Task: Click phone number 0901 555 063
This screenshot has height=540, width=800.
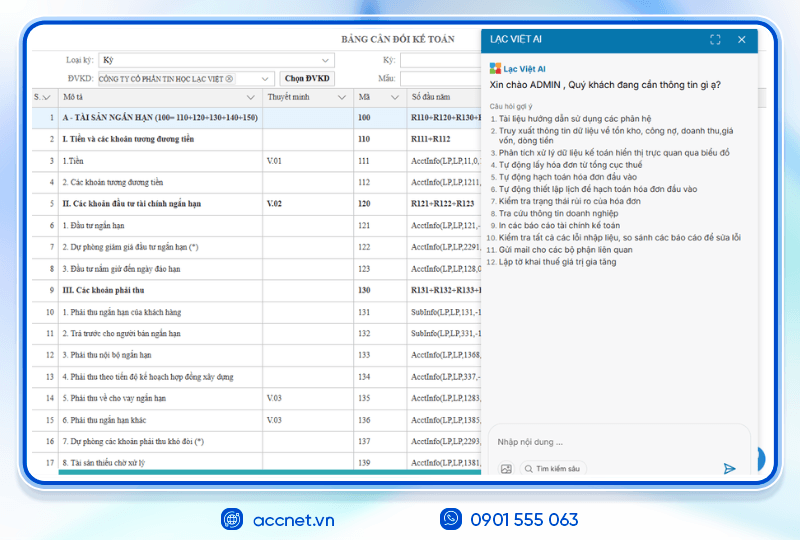Action: tap(524, 520)
